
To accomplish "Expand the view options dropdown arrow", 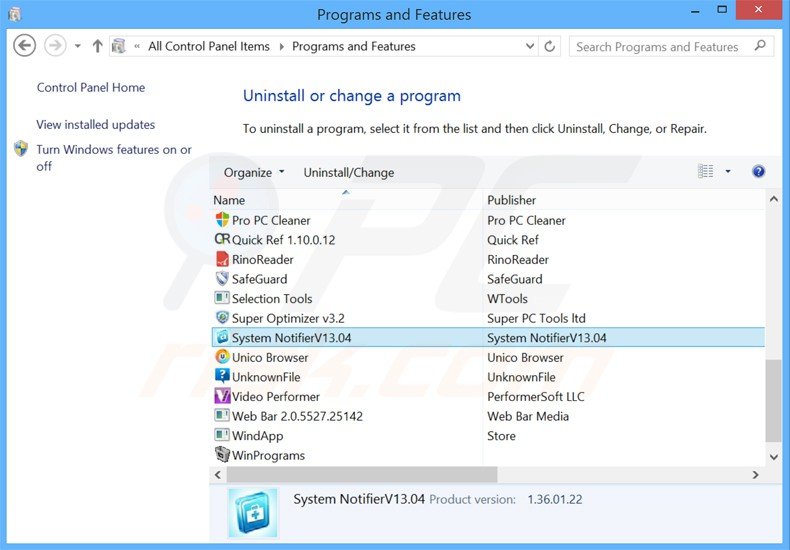I will pos(728,172).
